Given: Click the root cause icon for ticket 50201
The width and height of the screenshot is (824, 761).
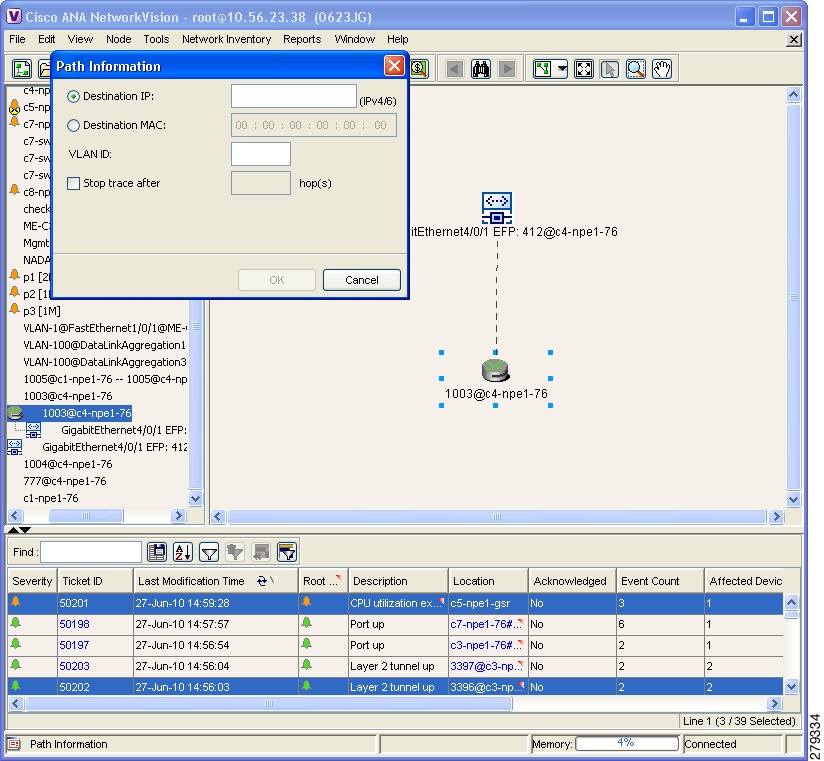Looking at the screenshot, I should click(x=306, y=602).
